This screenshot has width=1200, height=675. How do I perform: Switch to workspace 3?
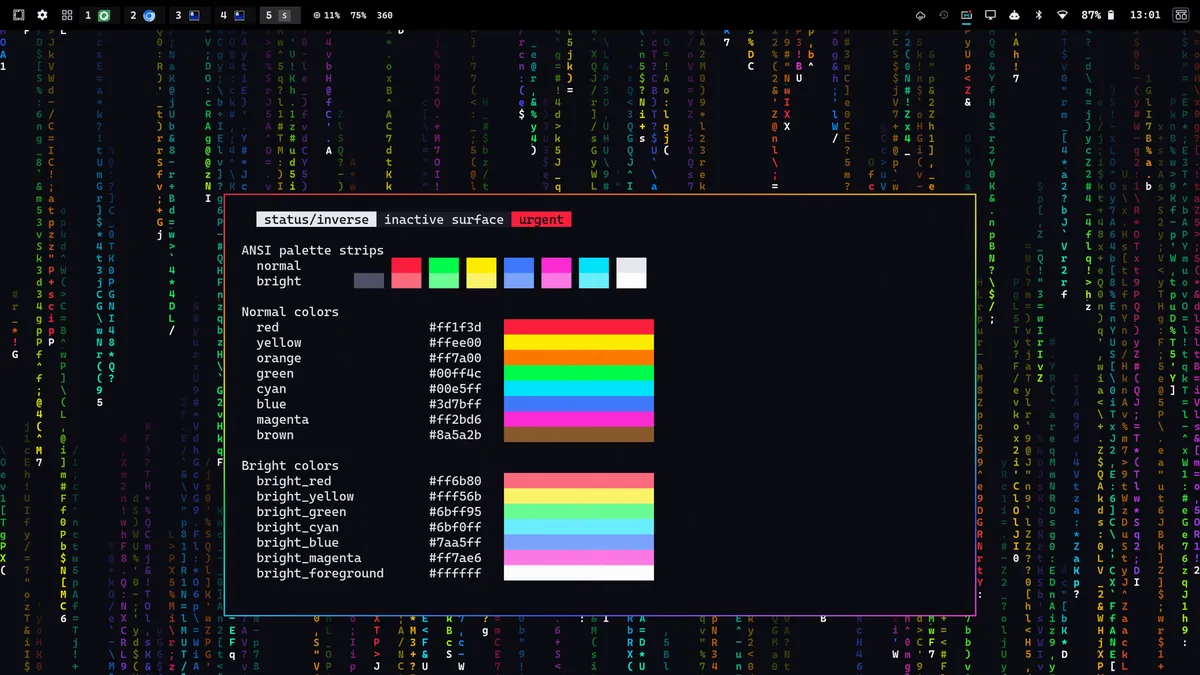[188, 15]
